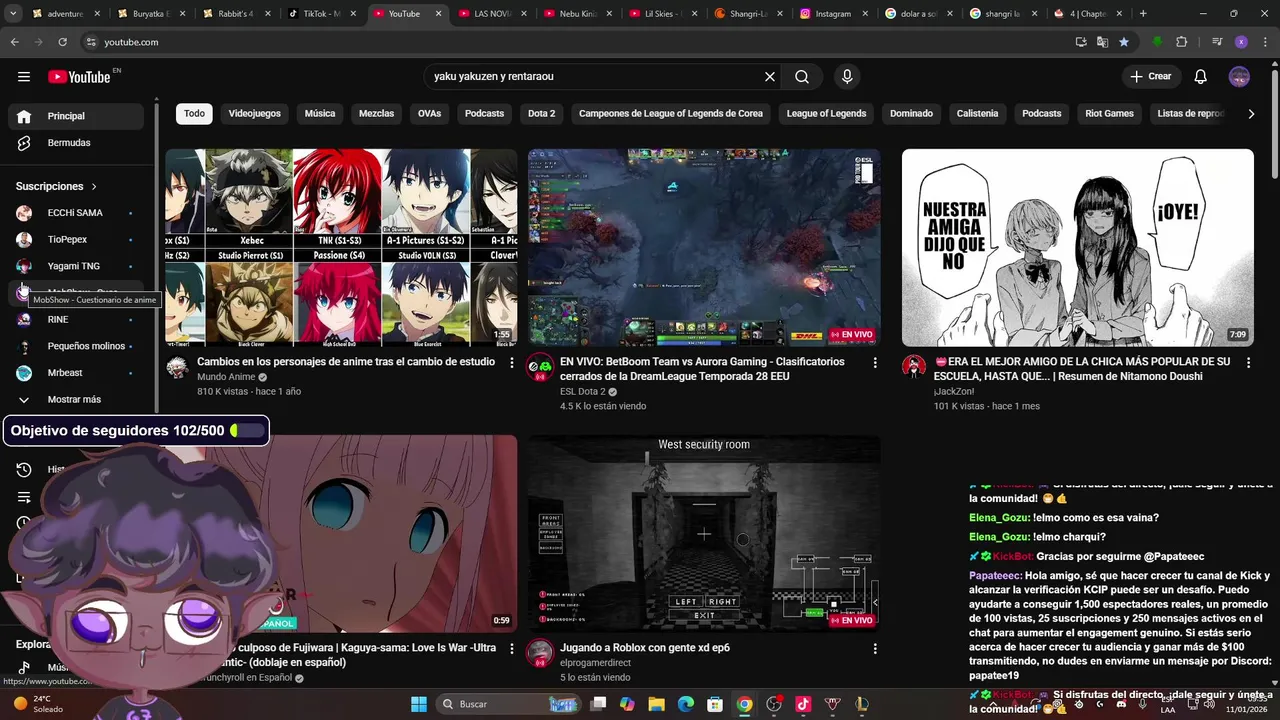Open a new browser tab
This screenshot has width=1280, height=720.
pyautogui.click(x=1143, y=14)
